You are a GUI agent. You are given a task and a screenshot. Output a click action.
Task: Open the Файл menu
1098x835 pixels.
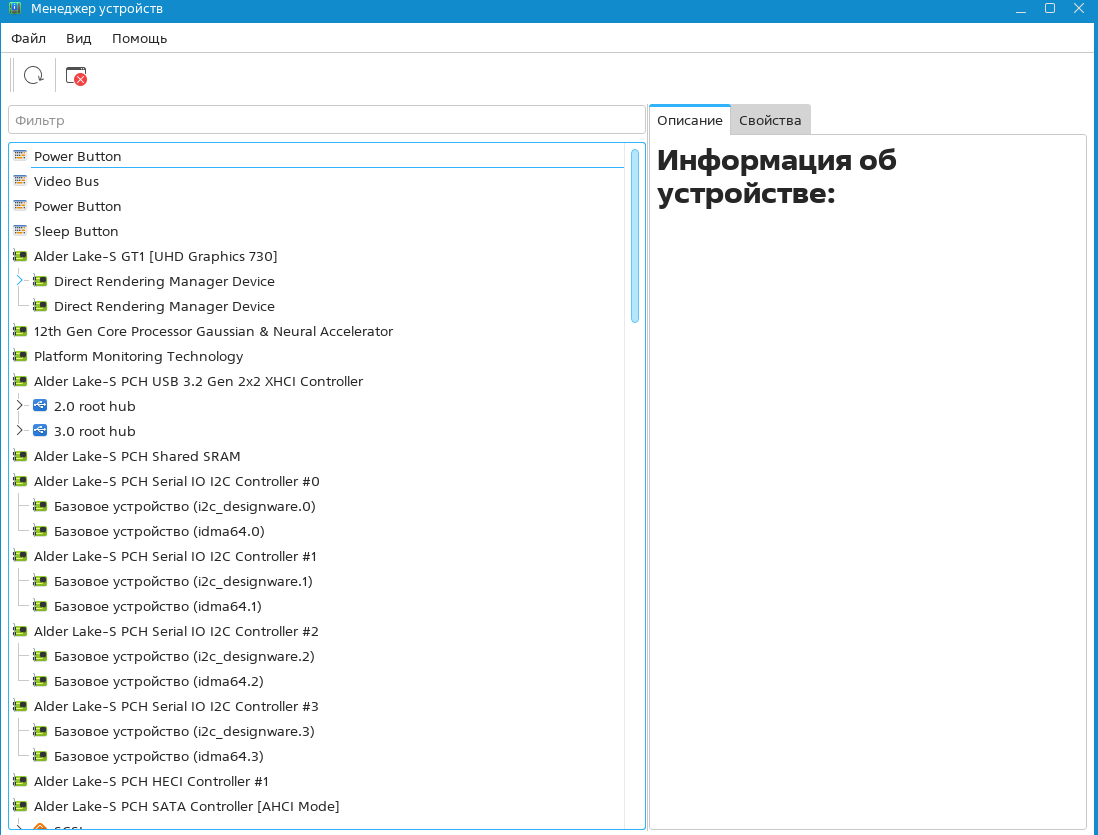(28, 38)
